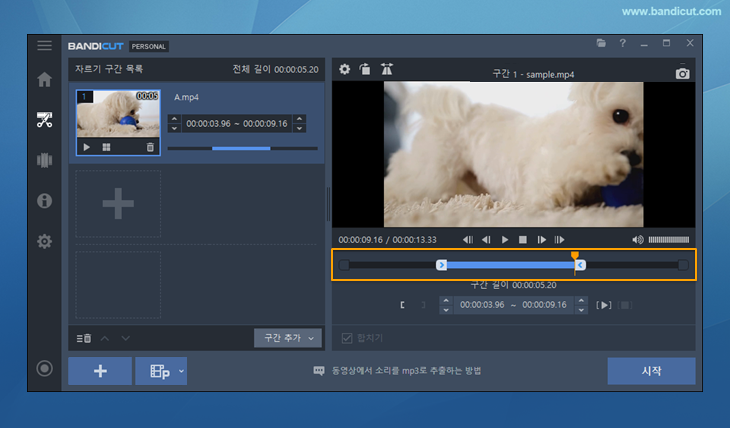The height and width of the screenshot is (428, 730).
Task: Adjust the volume level bar
Action: (x=669, y=240)
